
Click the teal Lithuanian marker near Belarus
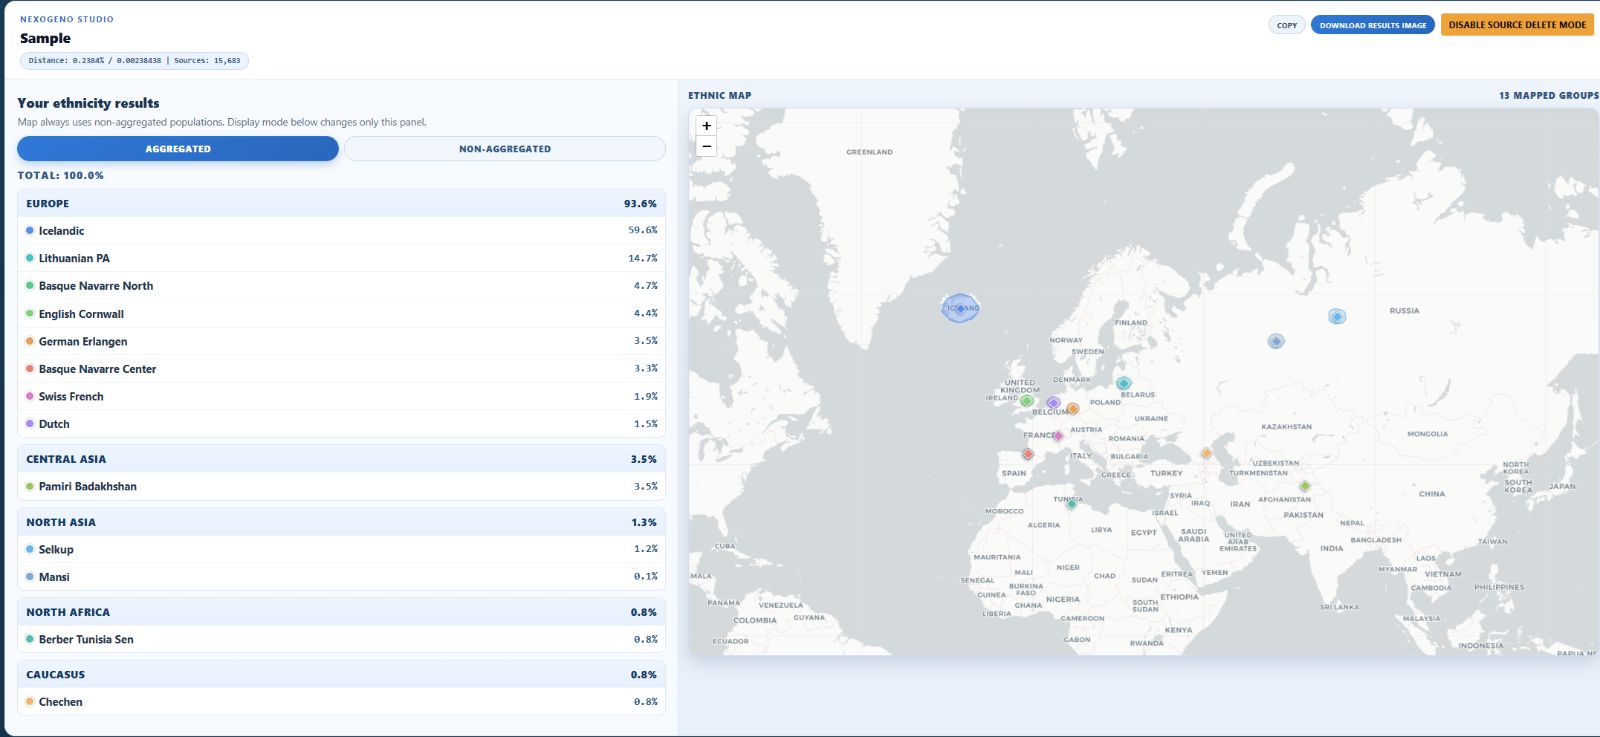pyautogui.click(x=1123, y=383)
